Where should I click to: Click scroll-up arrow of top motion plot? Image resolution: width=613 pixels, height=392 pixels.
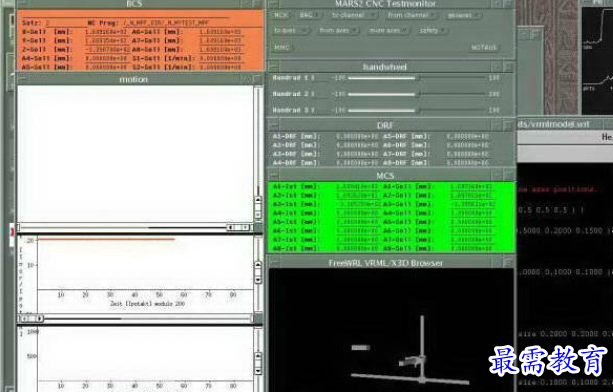pos(258,200)
